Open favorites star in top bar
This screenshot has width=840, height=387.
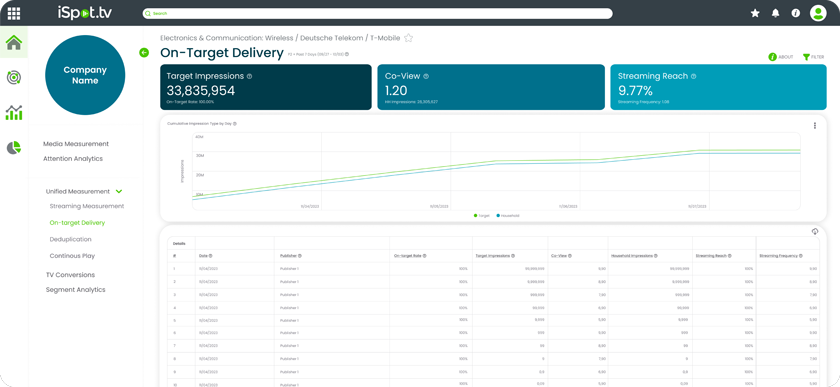coord(755,13)
